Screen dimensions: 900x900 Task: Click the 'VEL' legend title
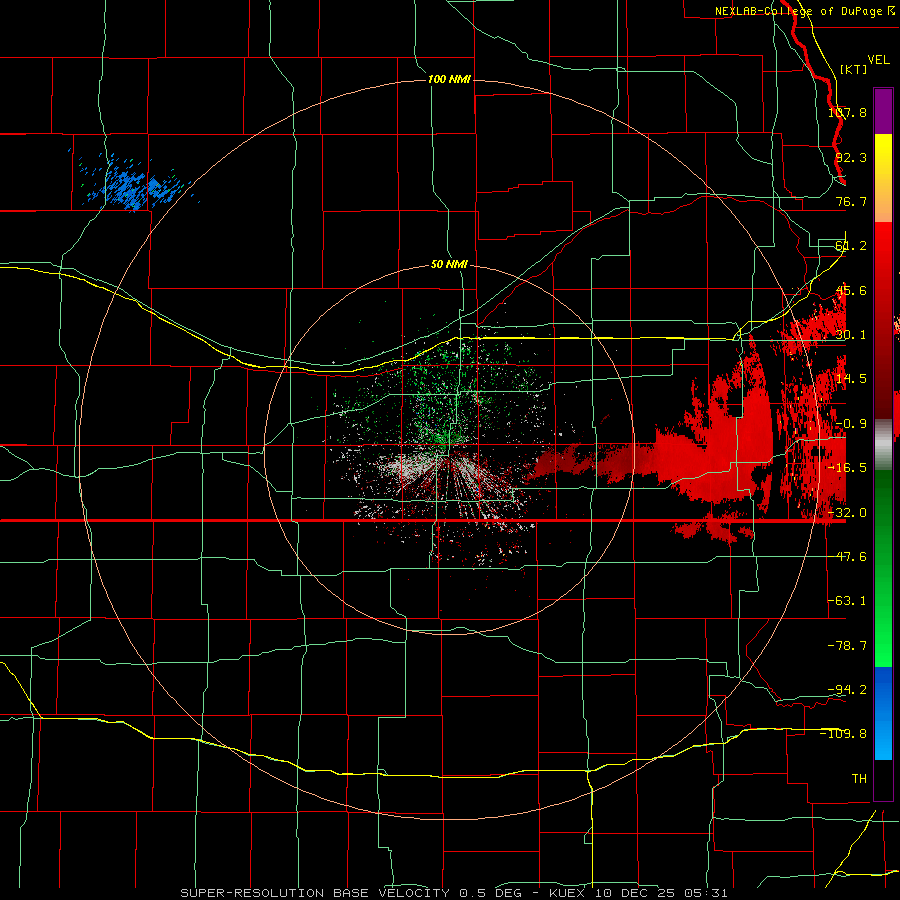pyautogui.click(x=878, y=60)
